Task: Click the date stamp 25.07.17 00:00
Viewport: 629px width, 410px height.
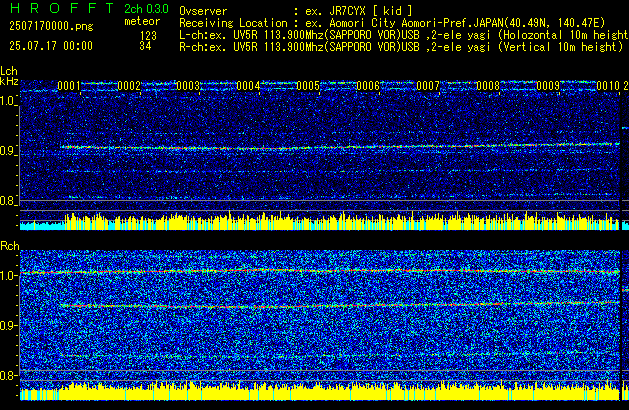Action: coord(51,46)
